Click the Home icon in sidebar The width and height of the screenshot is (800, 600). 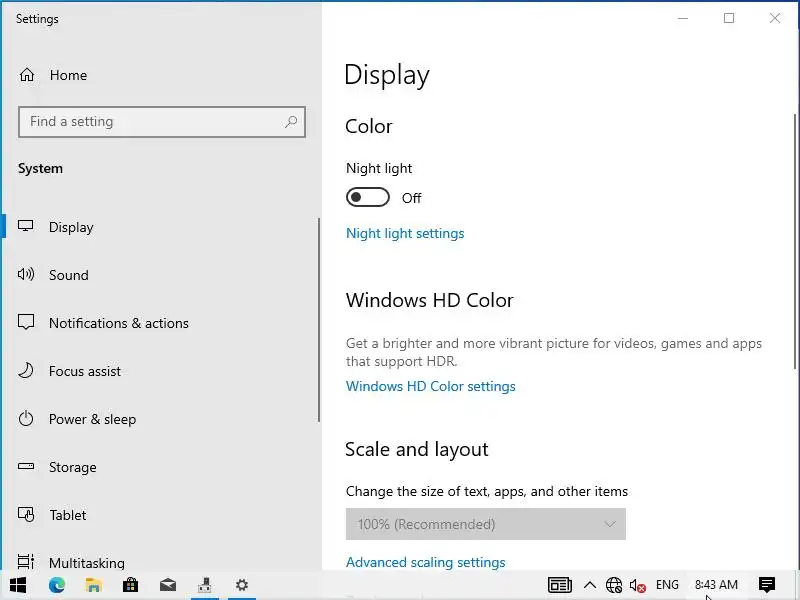tap(27, 75)
